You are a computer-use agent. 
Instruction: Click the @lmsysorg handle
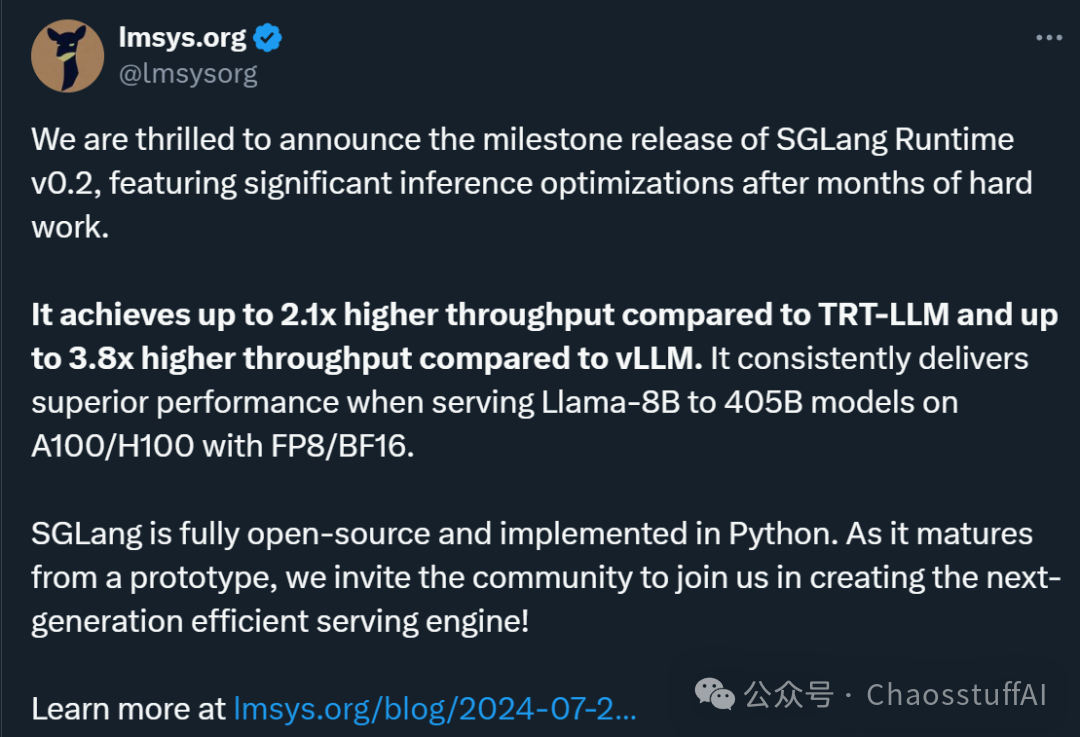[x=188, y=74]
